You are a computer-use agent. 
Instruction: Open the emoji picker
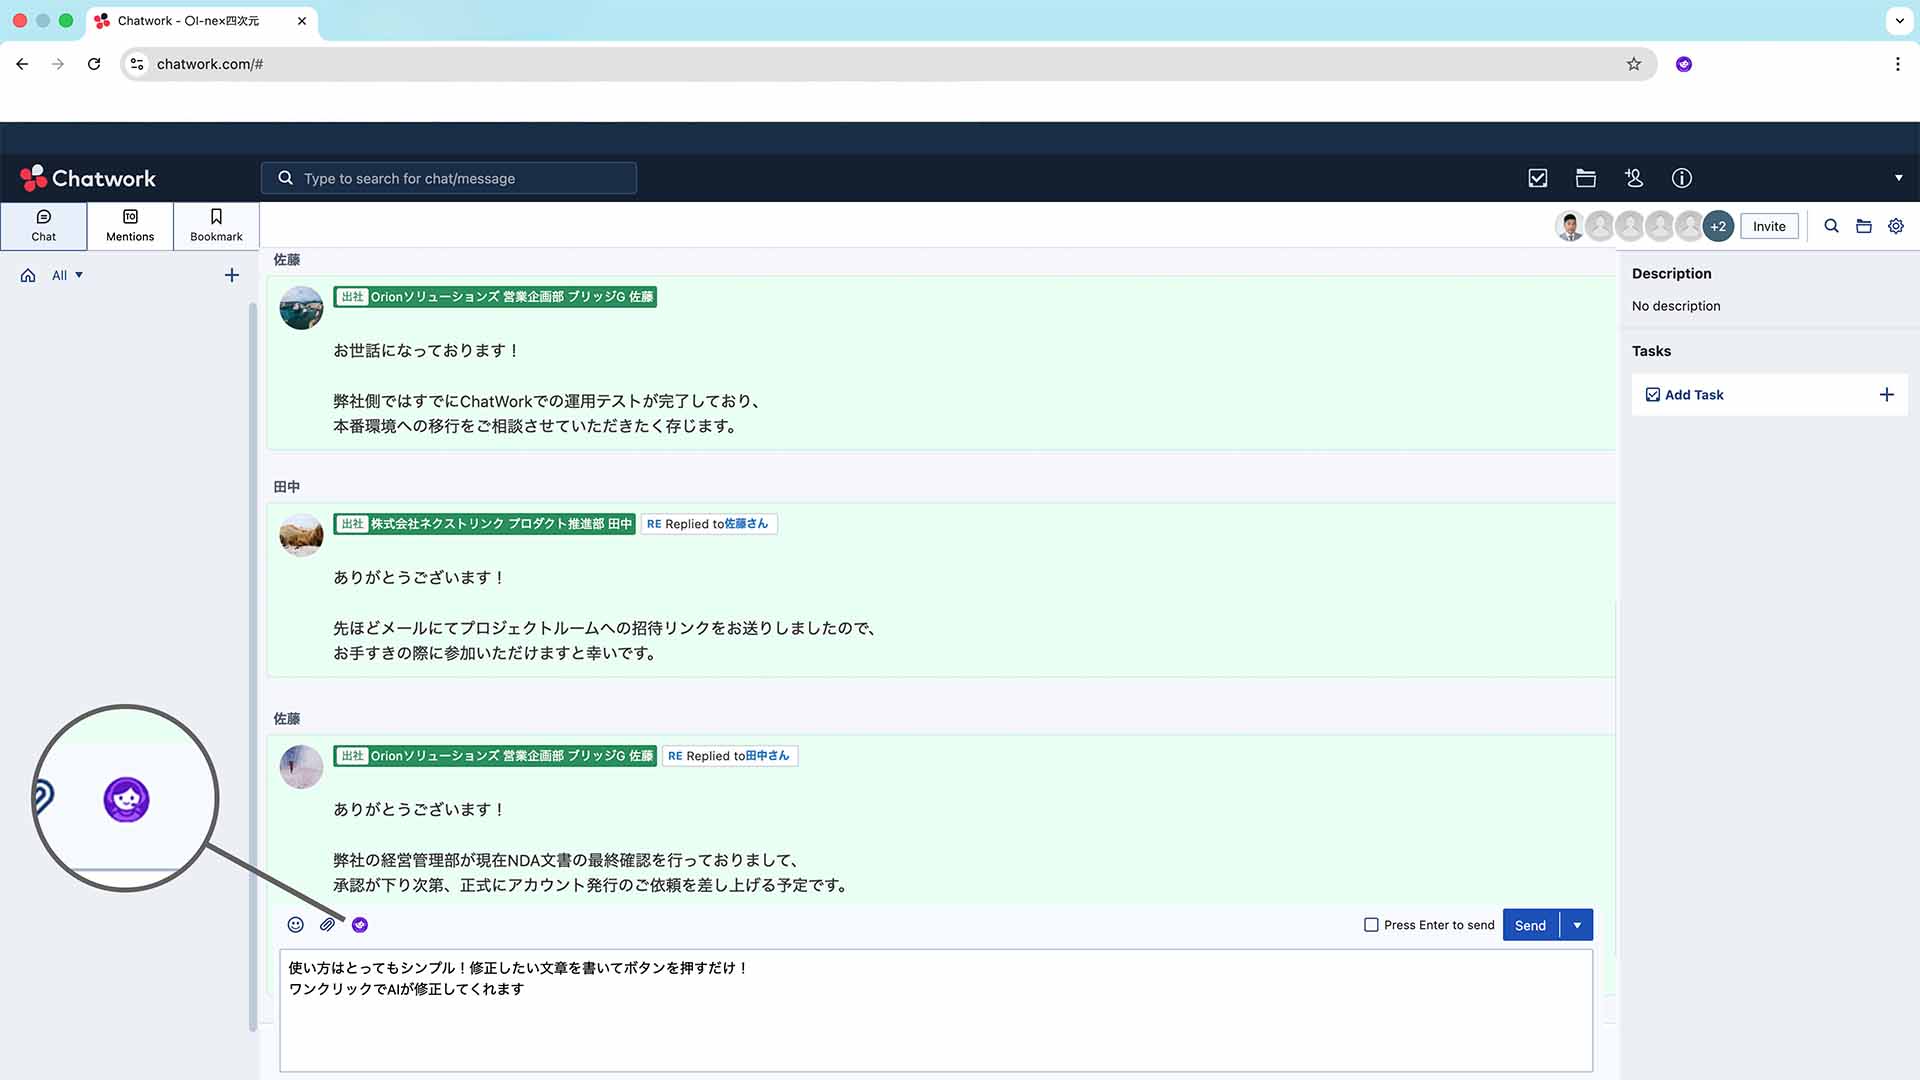point(295,925)
